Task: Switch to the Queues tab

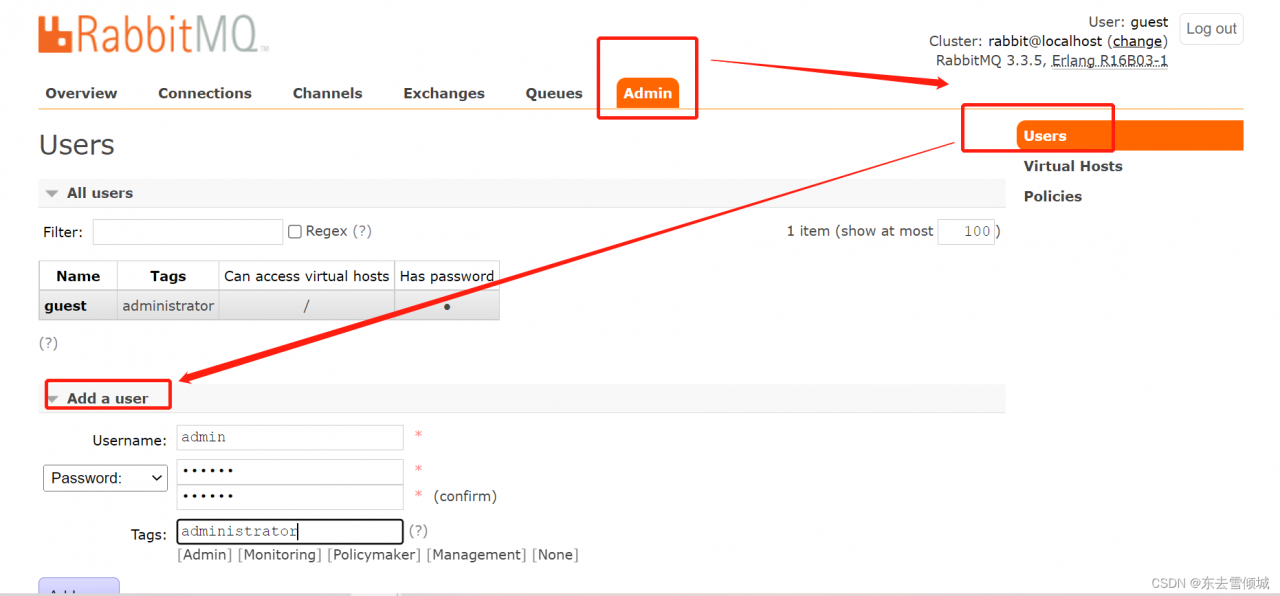Action: point(554,93)
